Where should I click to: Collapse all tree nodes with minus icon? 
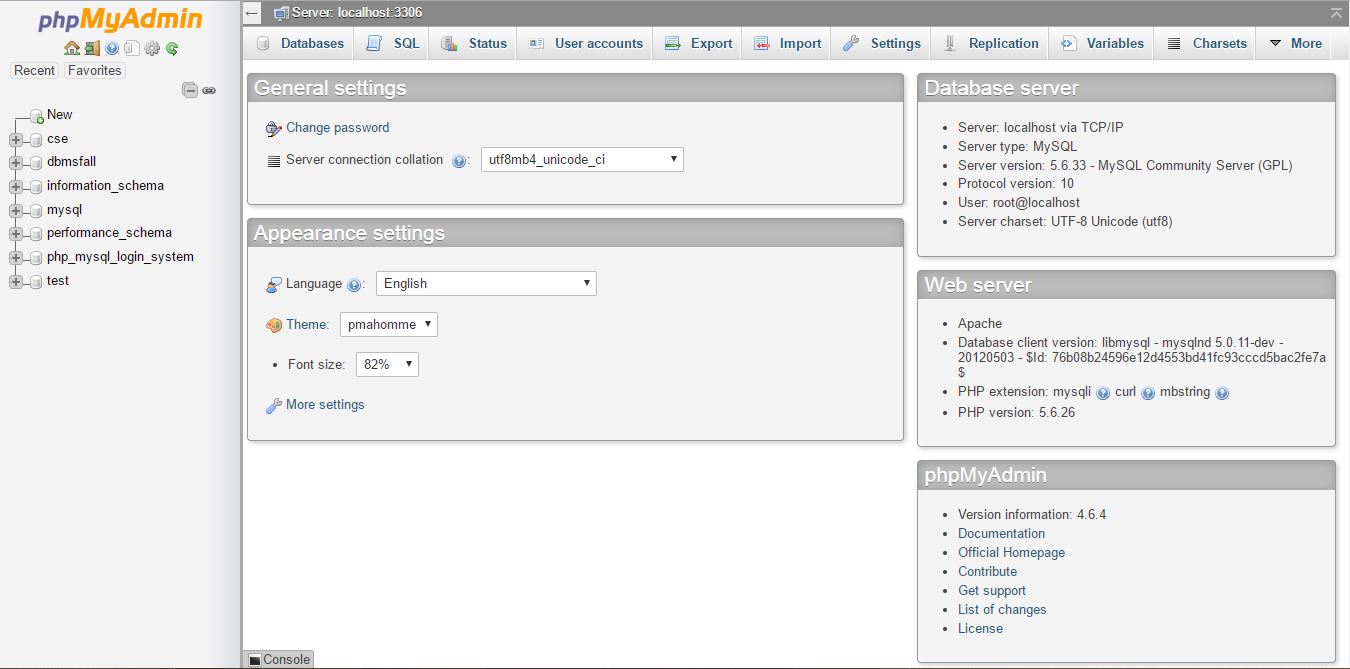pyautogui.click(x=190, y=90)
